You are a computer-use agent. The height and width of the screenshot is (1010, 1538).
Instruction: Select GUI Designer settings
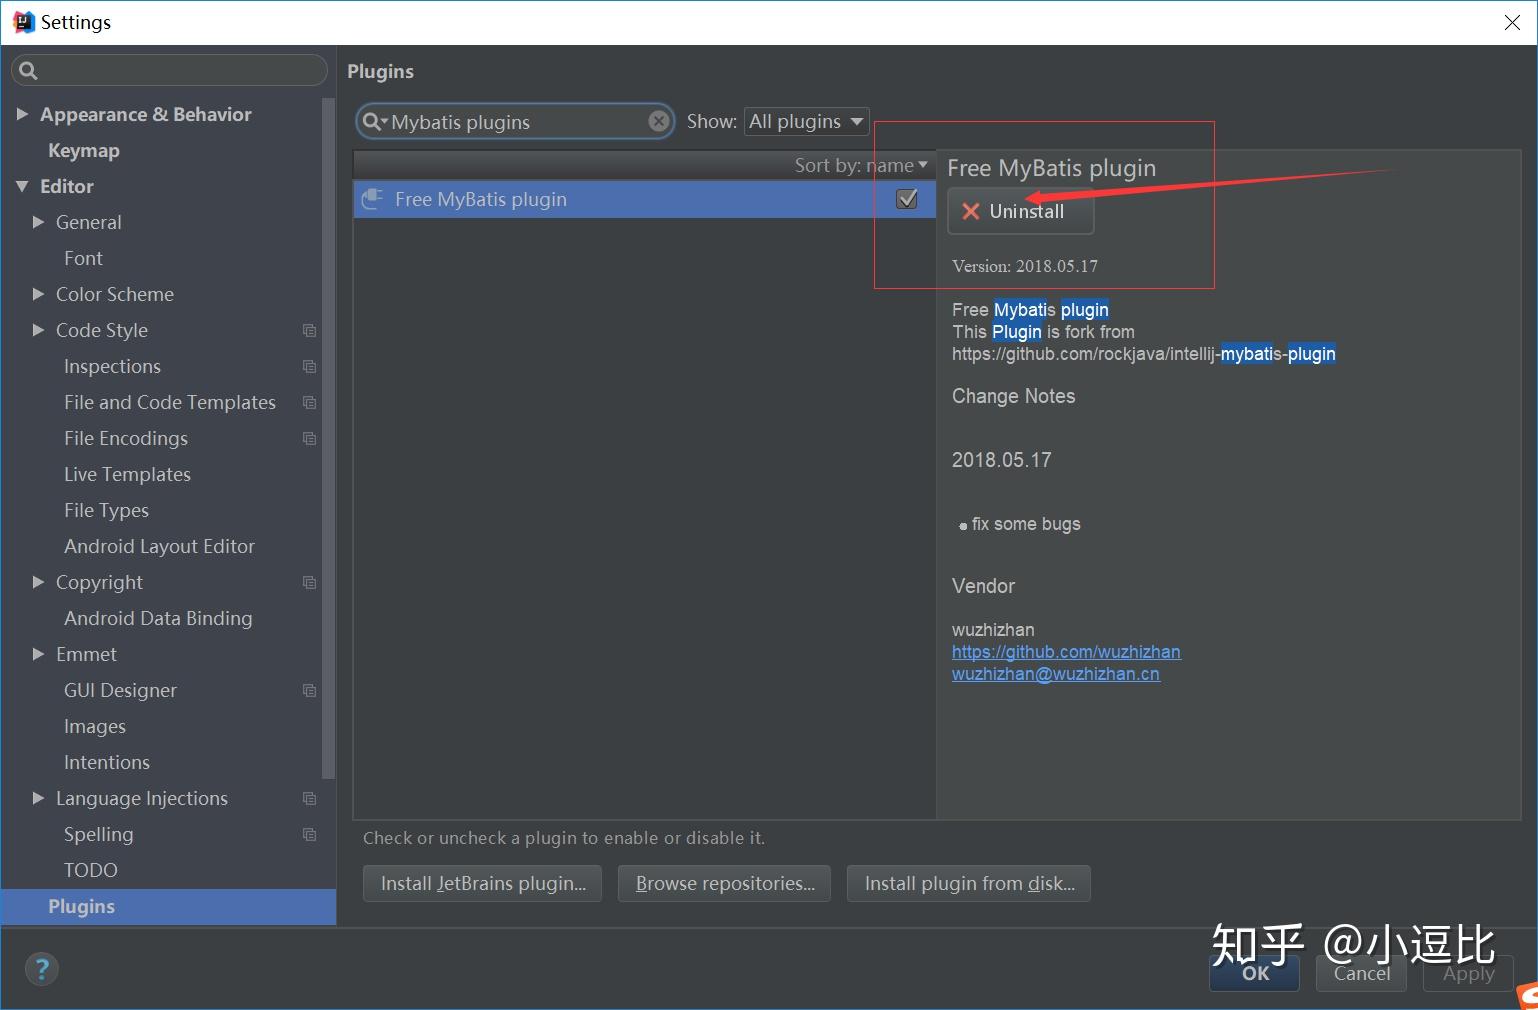[120, 690]
